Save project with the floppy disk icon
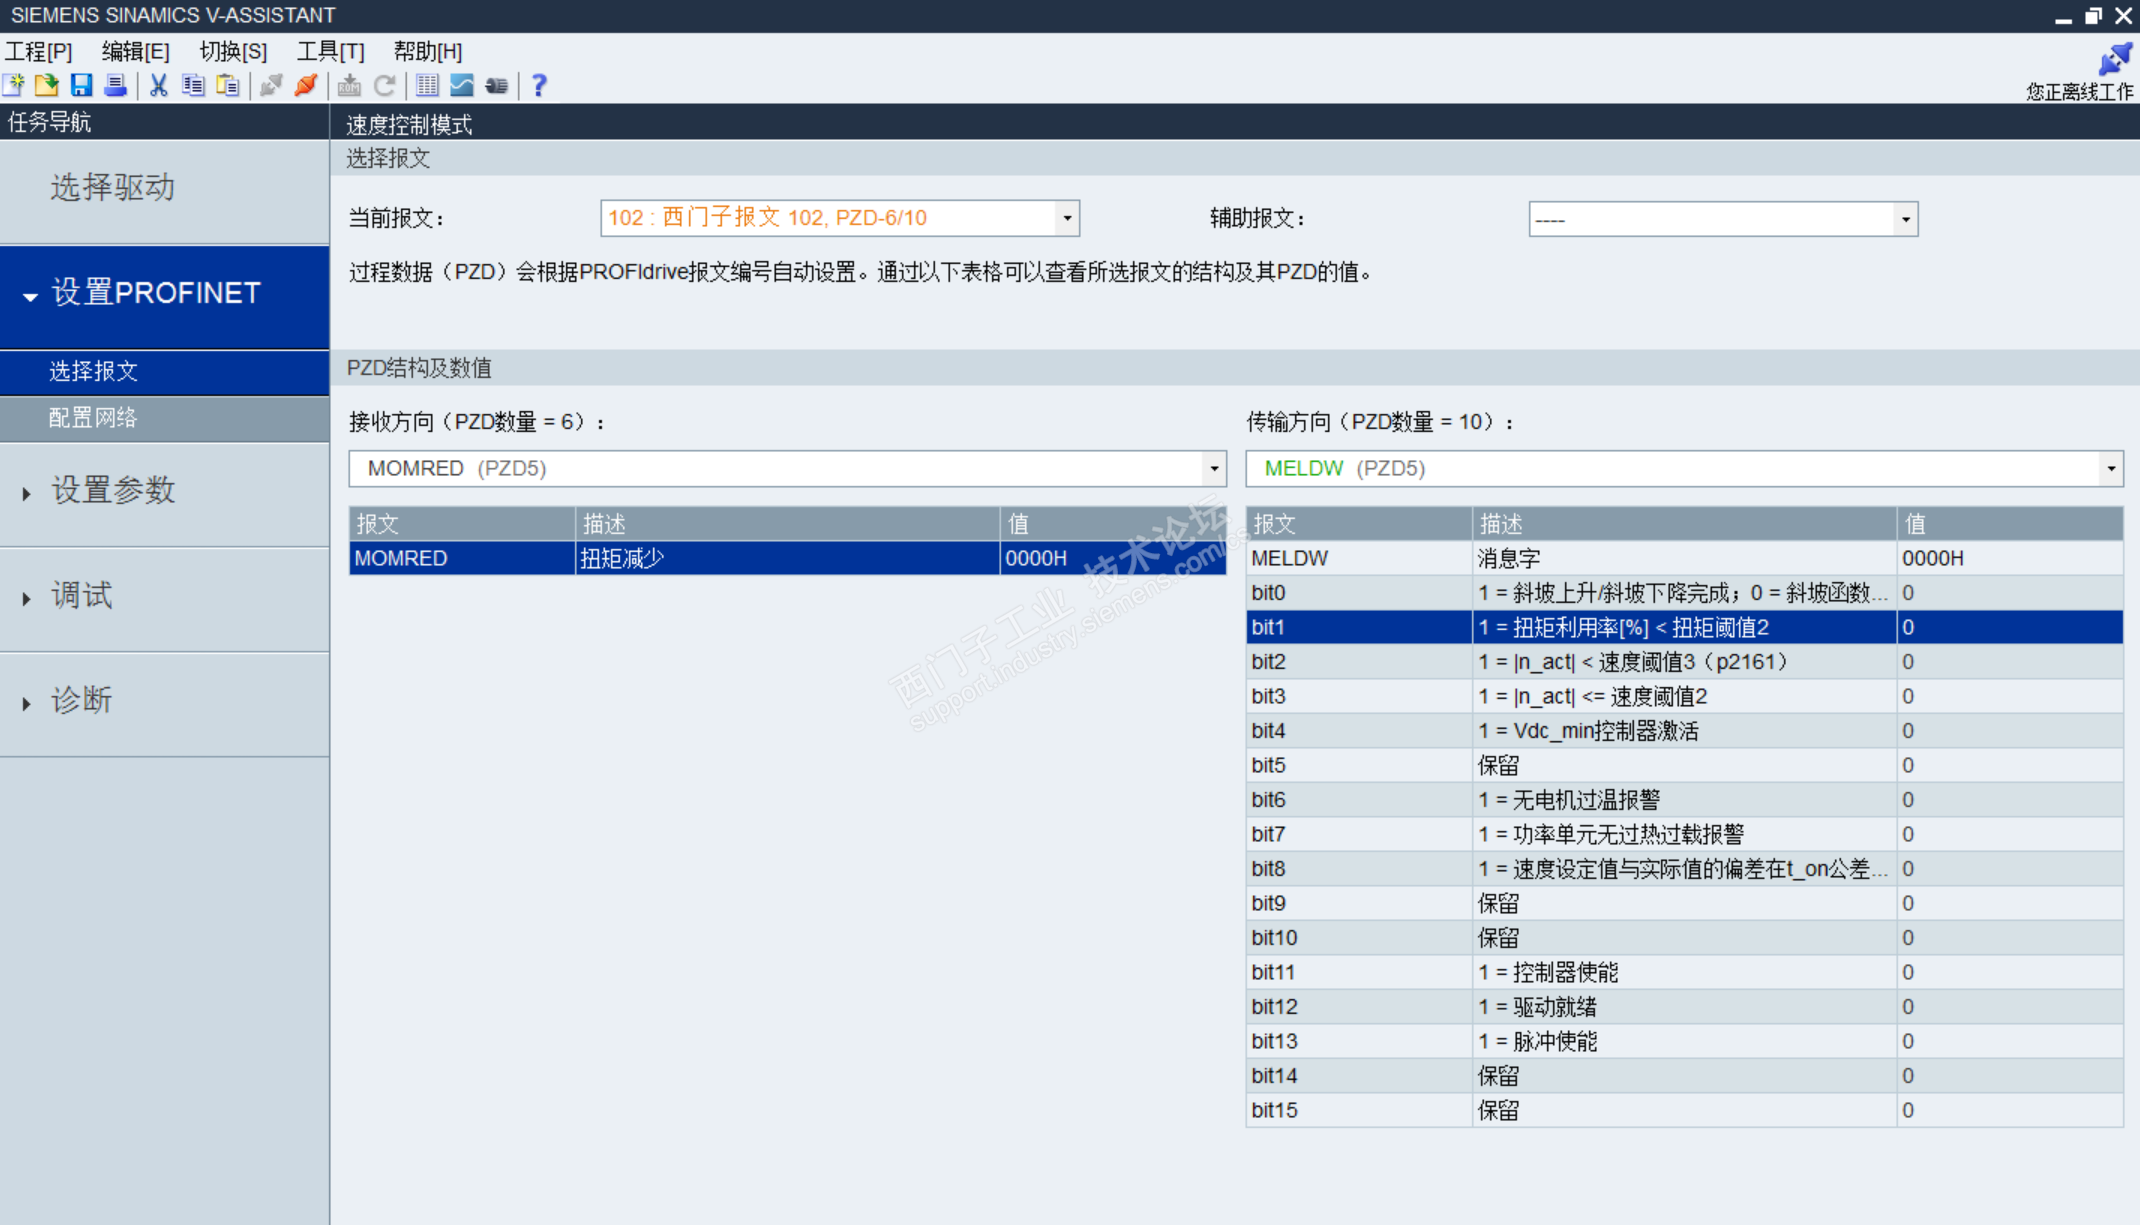Image resolution: width=2140 pixels, height=1225 pixels. [81, 86]
